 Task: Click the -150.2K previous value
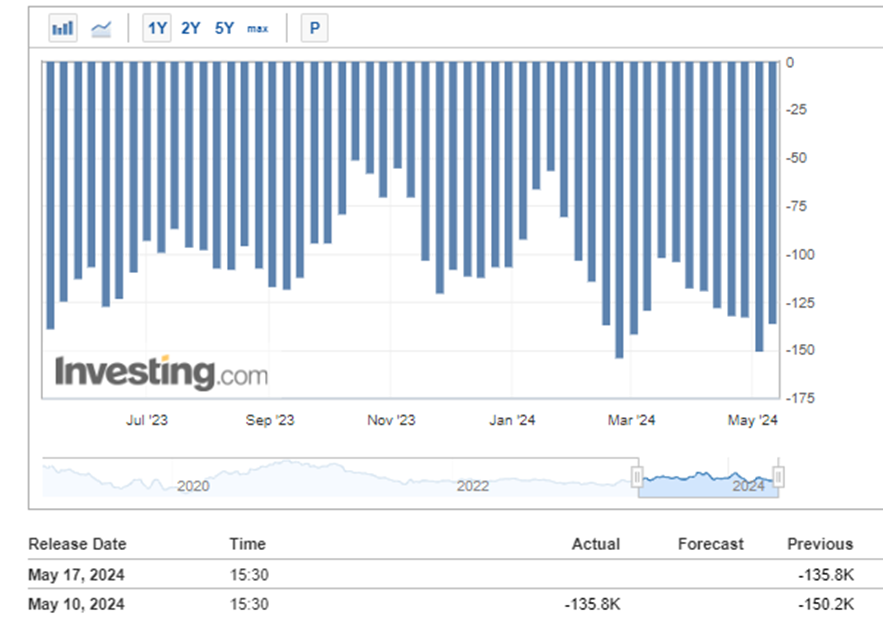coord(826,604)
